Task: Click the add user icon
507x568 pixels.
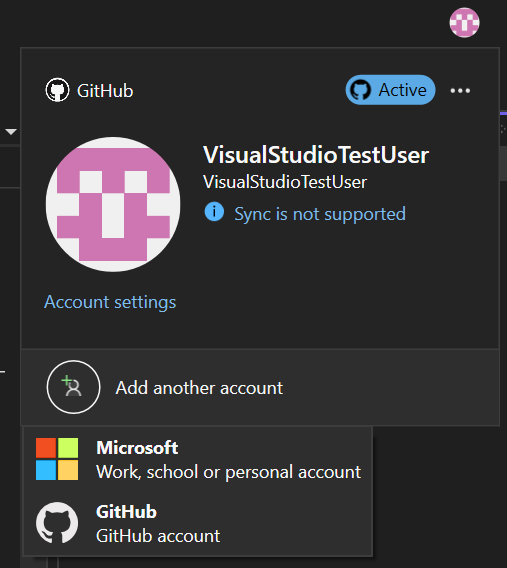Action: 74,387
